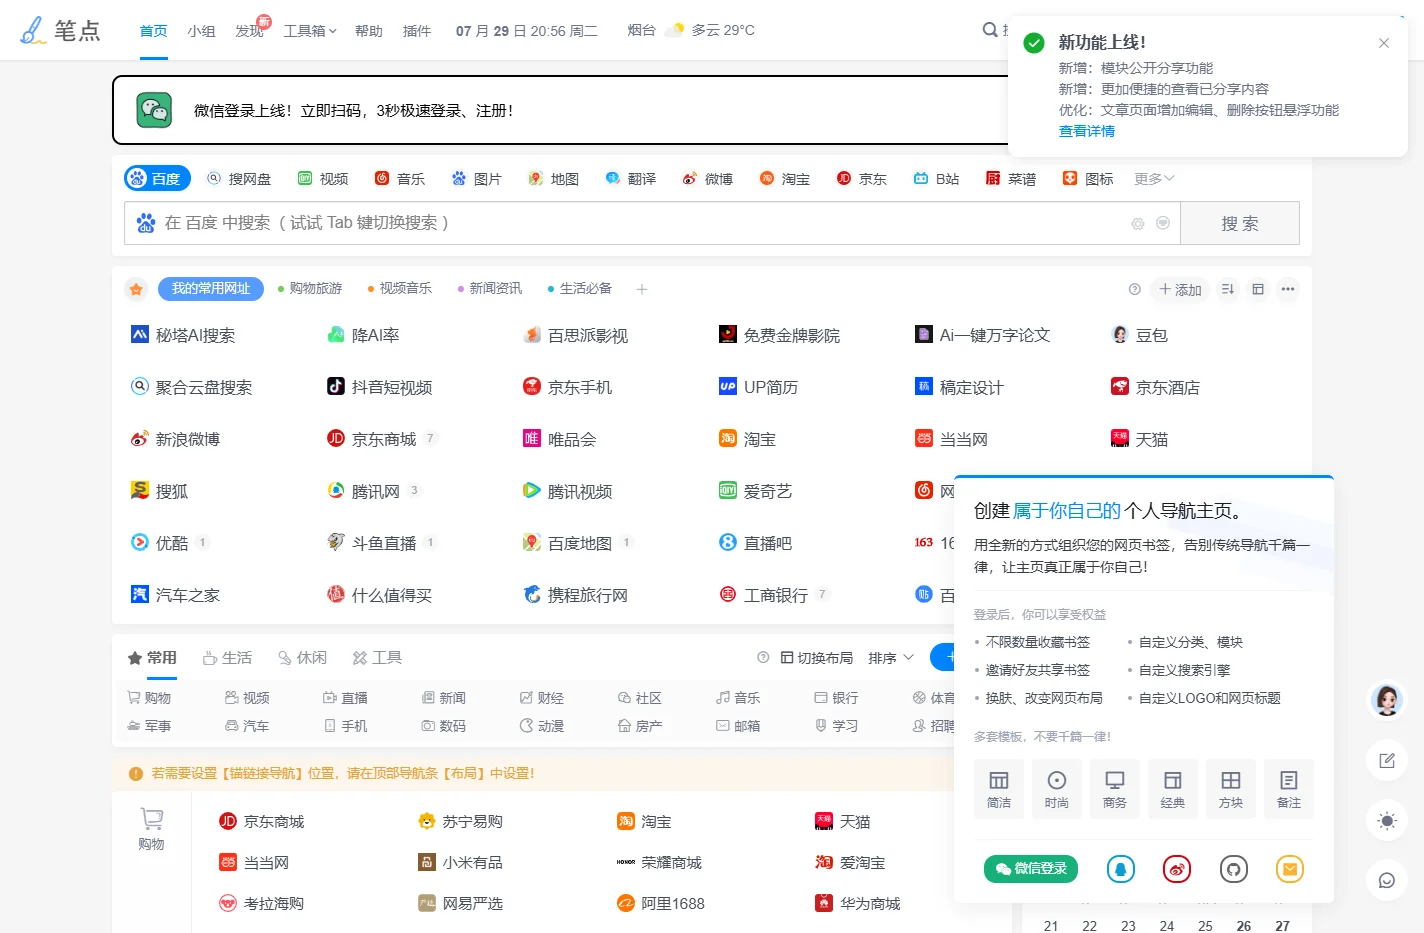Open the edit note floating icon
The height and width of the screenshot is (933, 1424).
click(x=1387, y=761)
